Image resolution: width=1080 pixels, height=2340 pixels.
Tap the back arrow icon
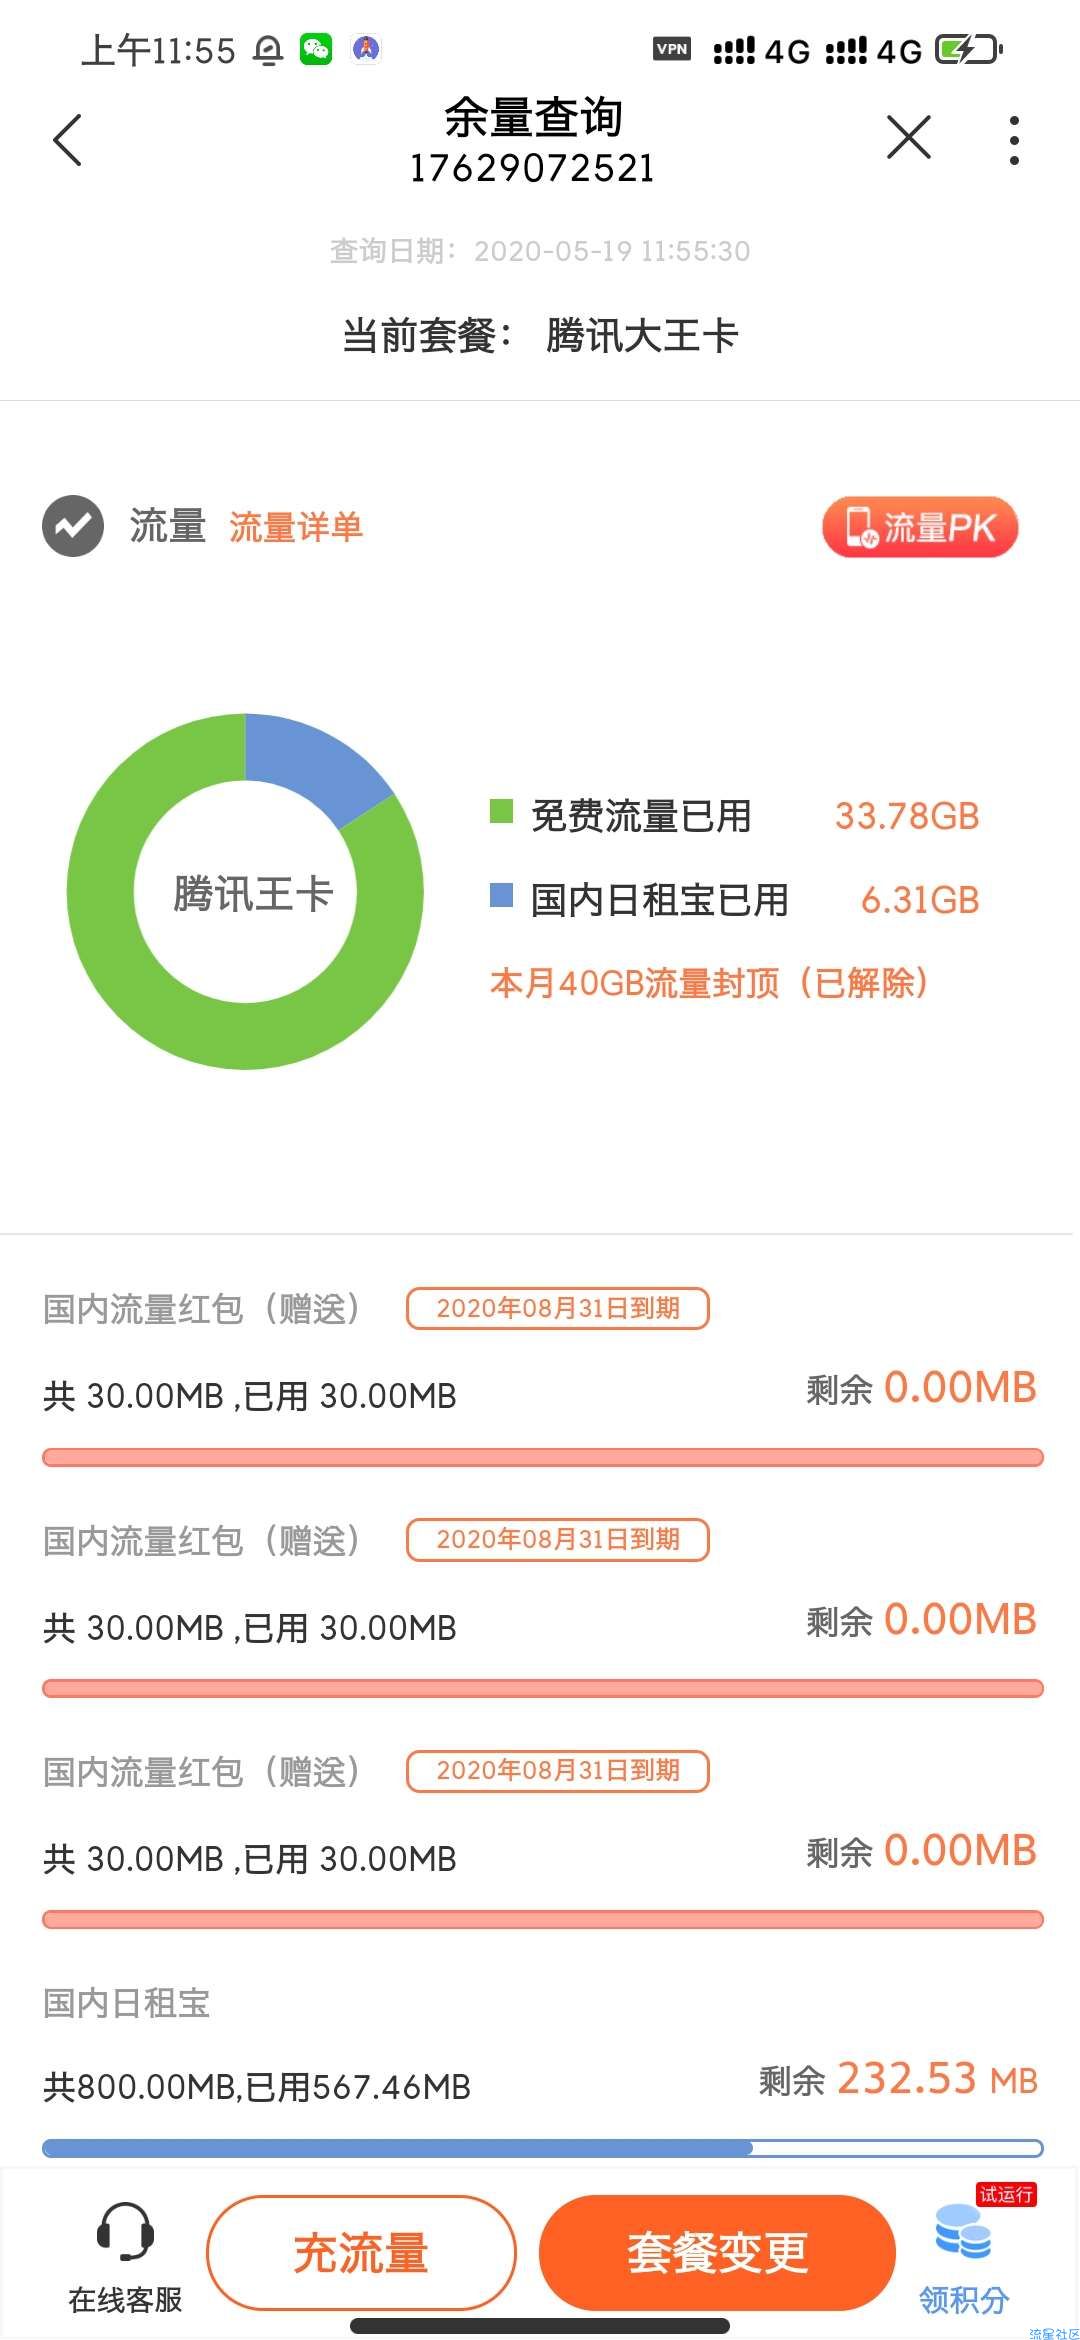pyautogui.click(x=67, y=139)
